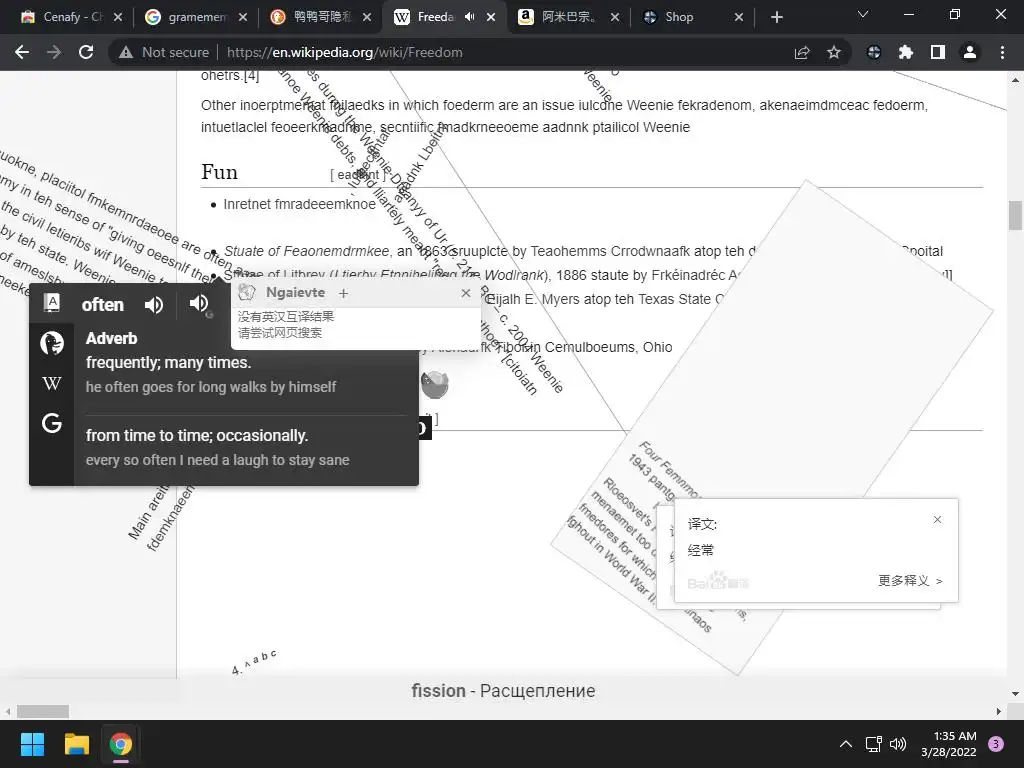
Task: Select Google source in dictionary popup
Action: point(52,423)
